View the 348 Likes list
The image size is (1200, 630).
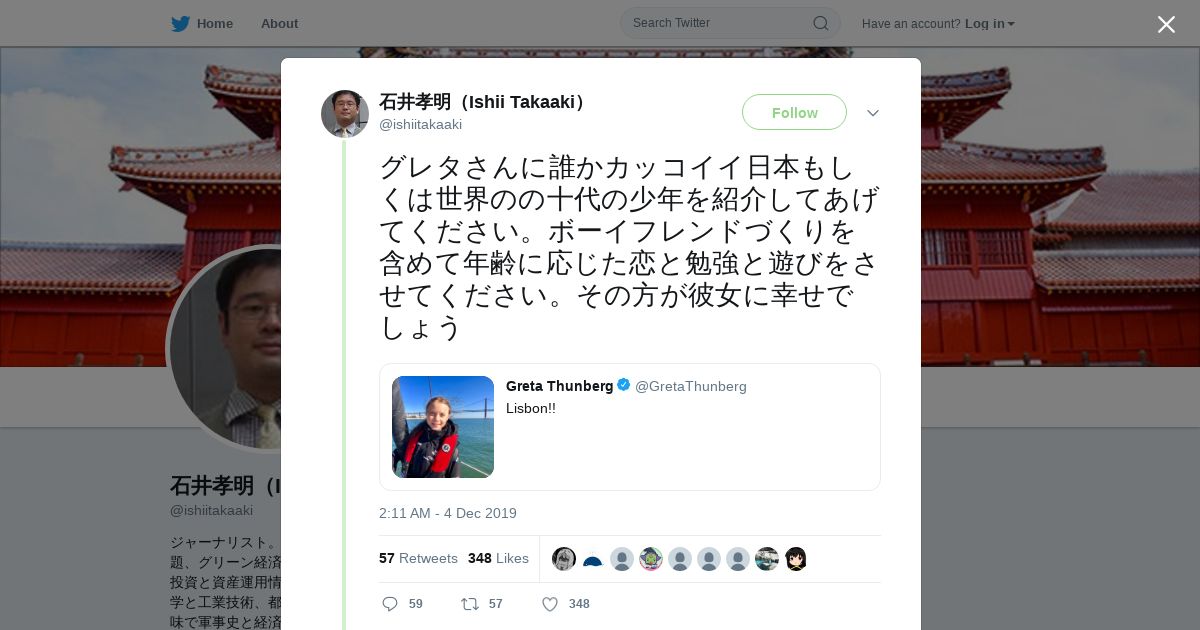pos(498,558)
